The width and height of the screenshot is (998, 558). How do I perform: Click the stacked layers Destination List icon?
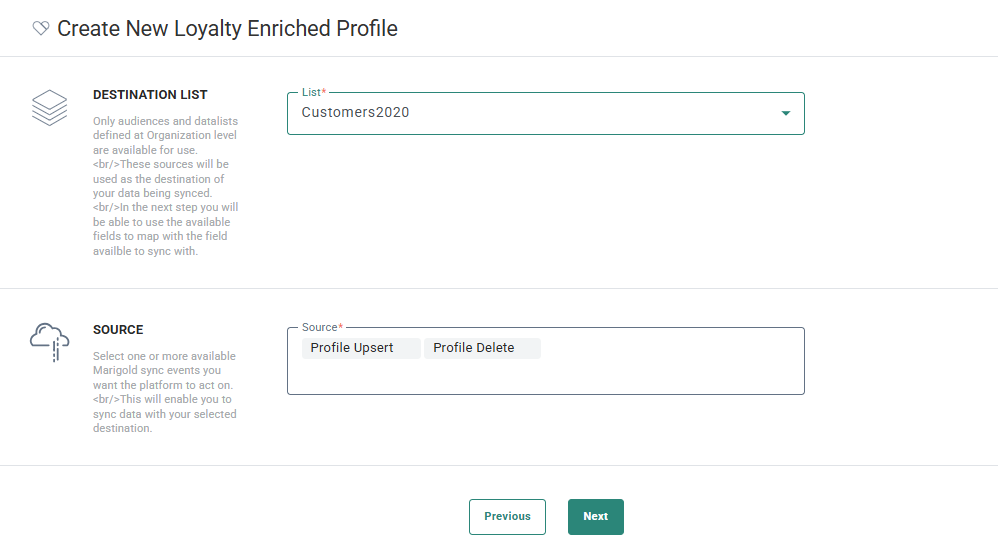[49, 107]
